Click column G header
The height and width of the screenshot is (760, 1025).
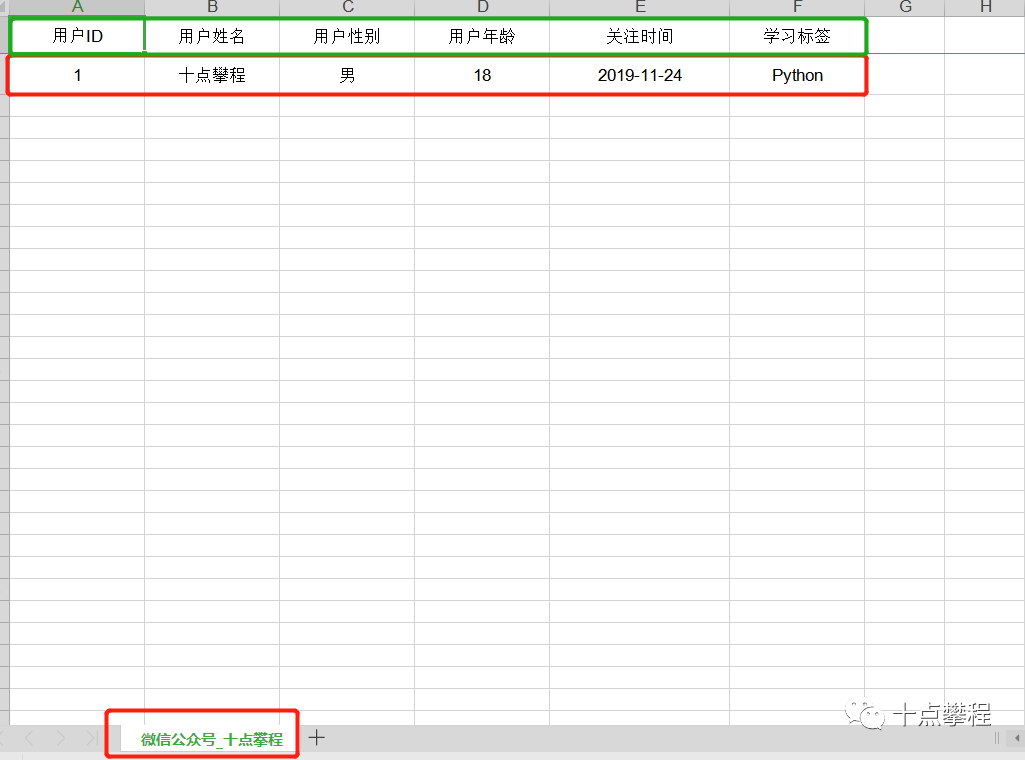tap(904, 7)
